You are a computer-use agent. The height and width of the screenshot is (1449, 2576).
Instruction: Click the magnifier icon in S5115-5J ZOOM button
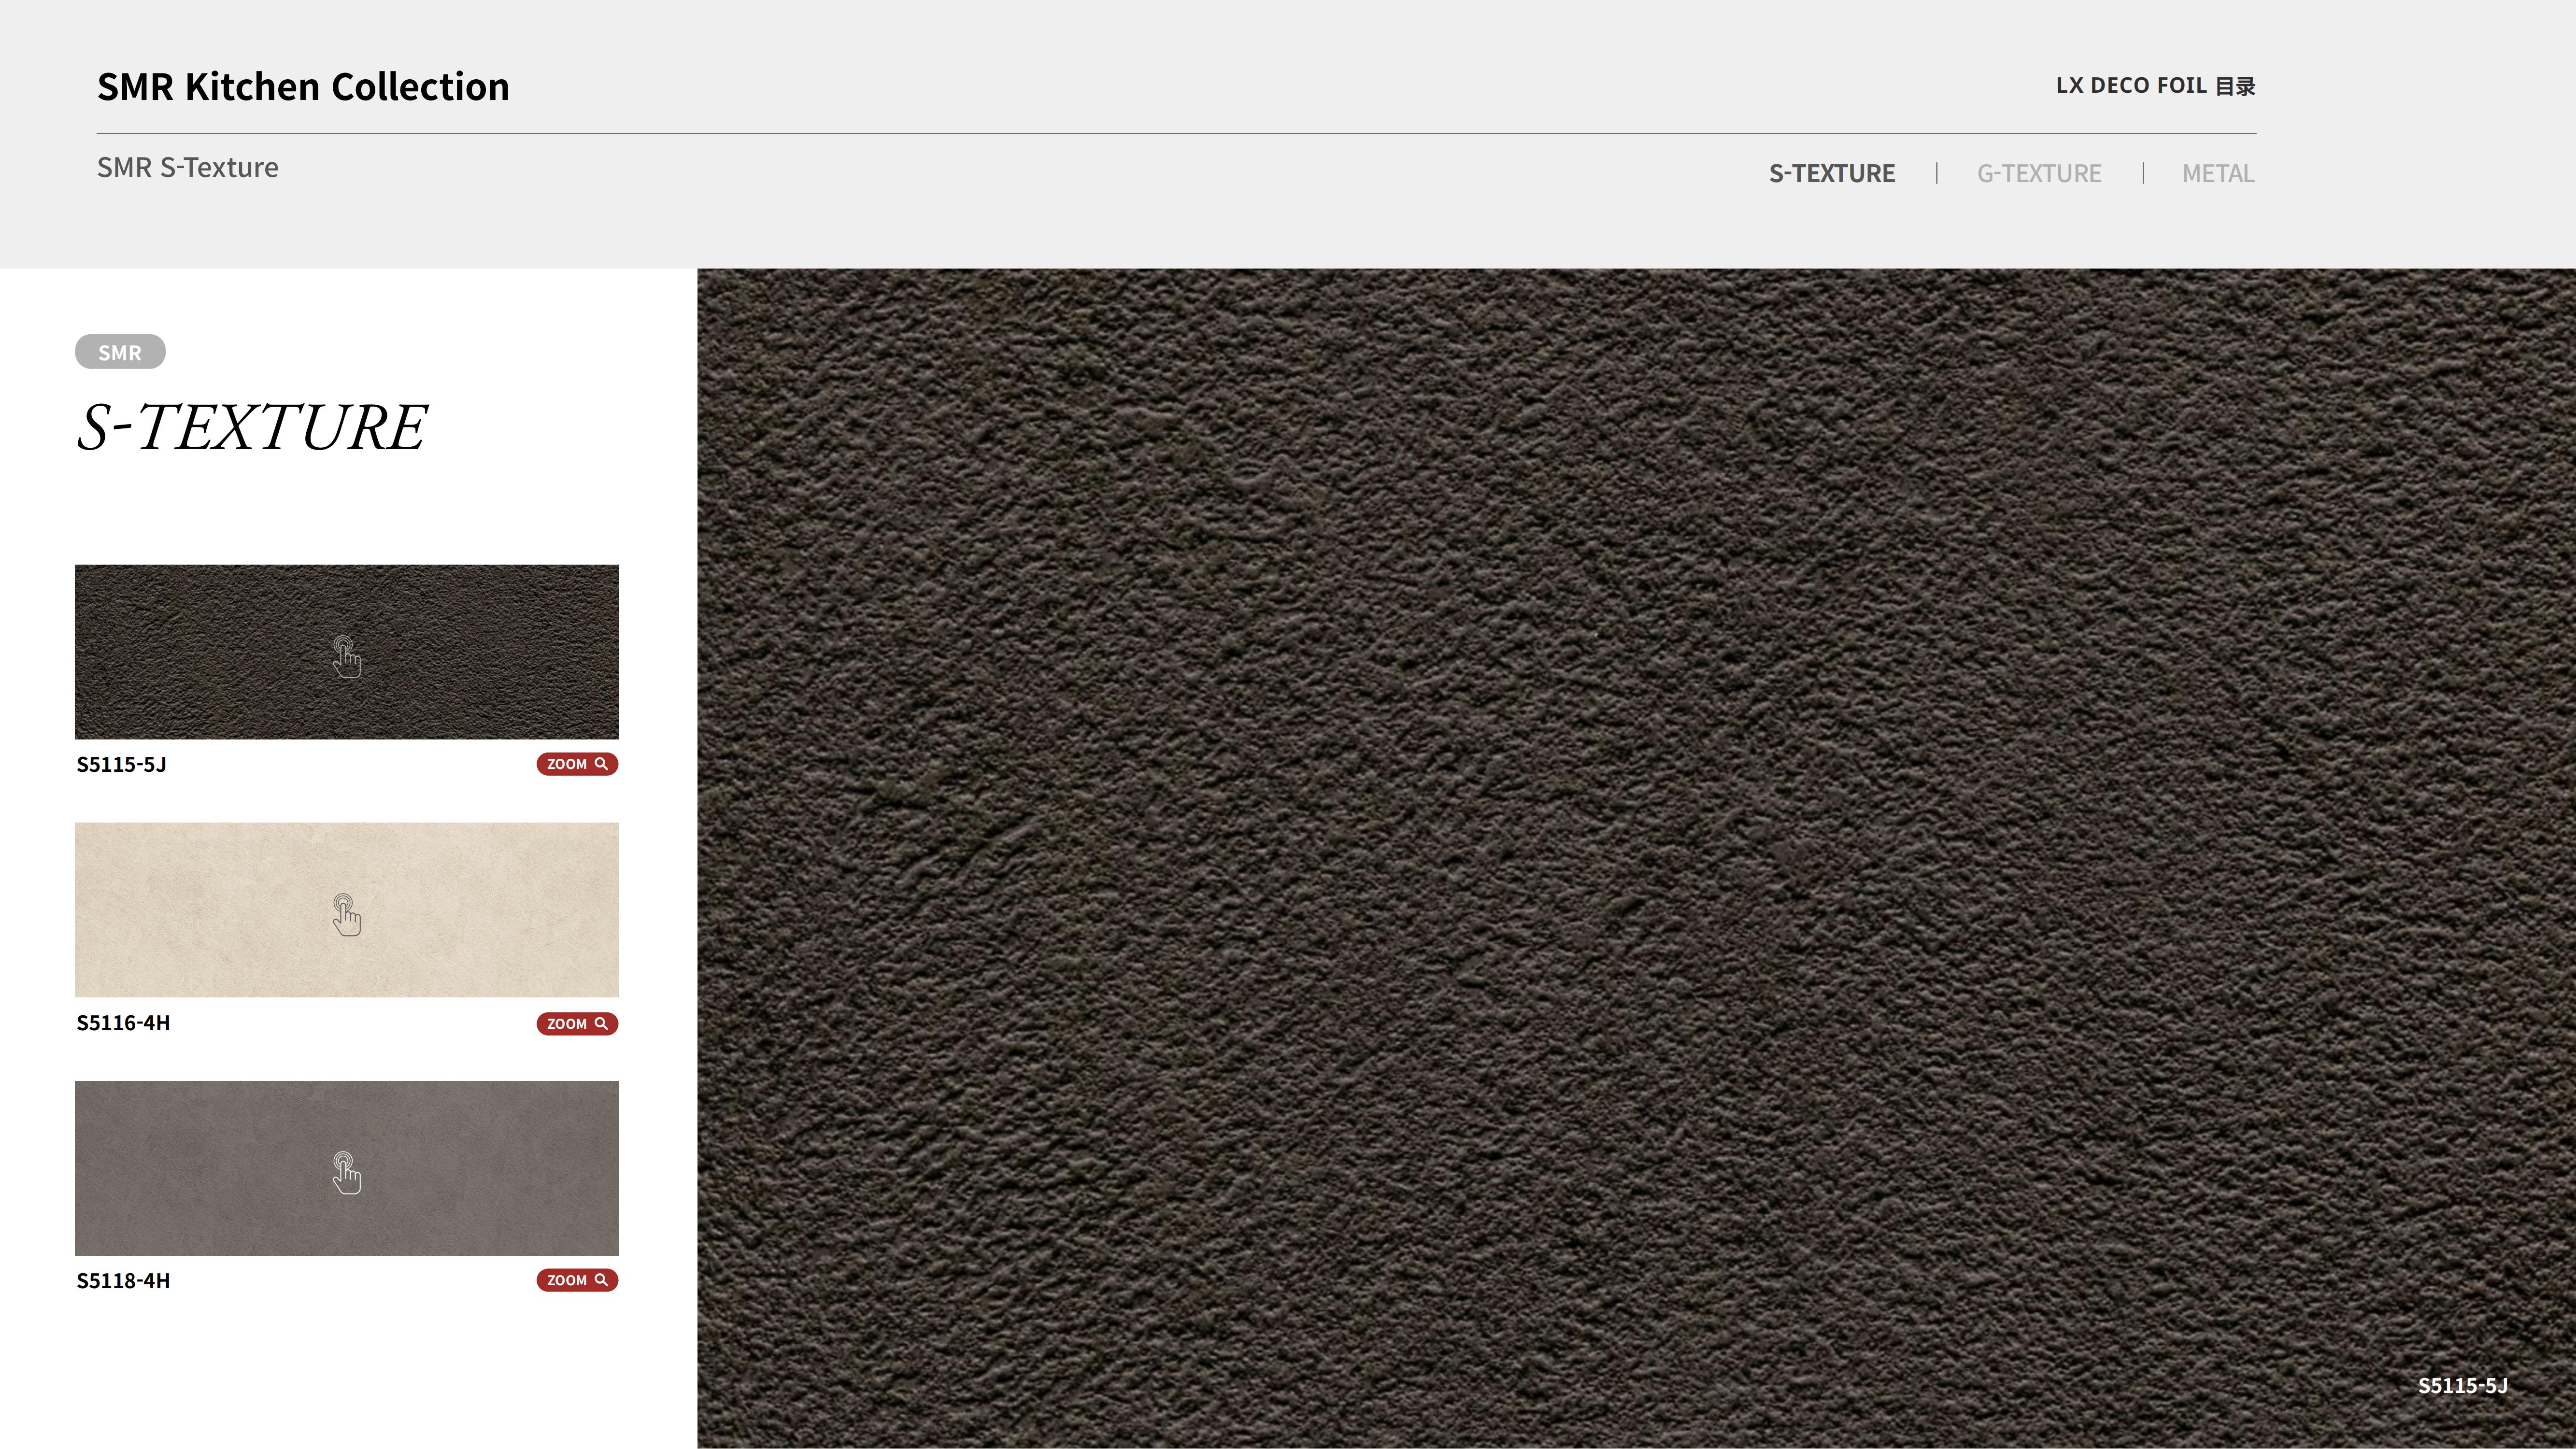coord(601,764)
